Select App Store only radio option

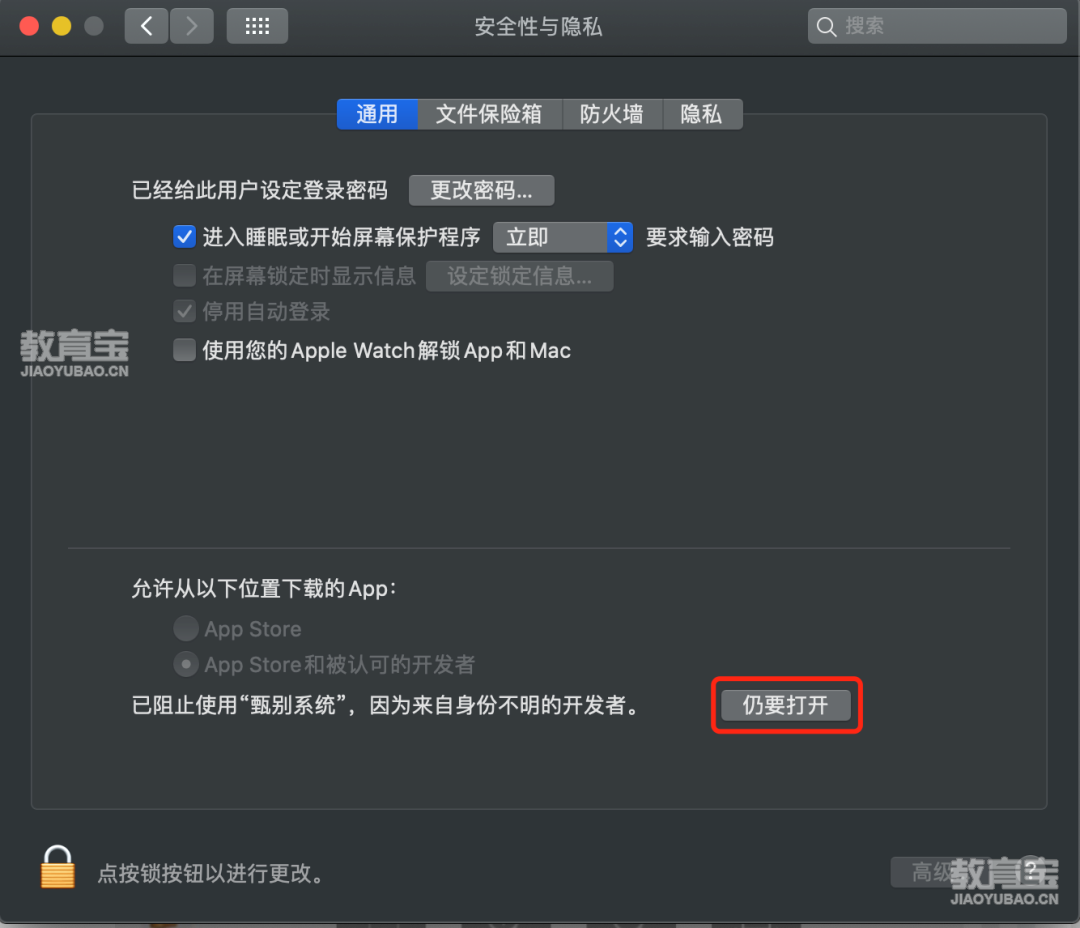click(x=185, y=628)
